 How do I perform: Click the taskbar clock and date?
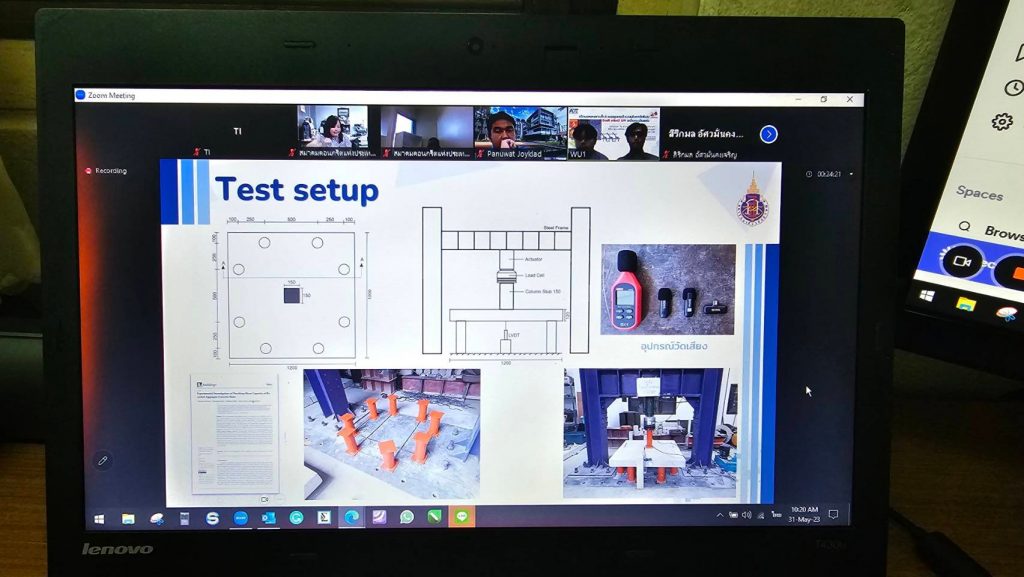click(804, 513)
